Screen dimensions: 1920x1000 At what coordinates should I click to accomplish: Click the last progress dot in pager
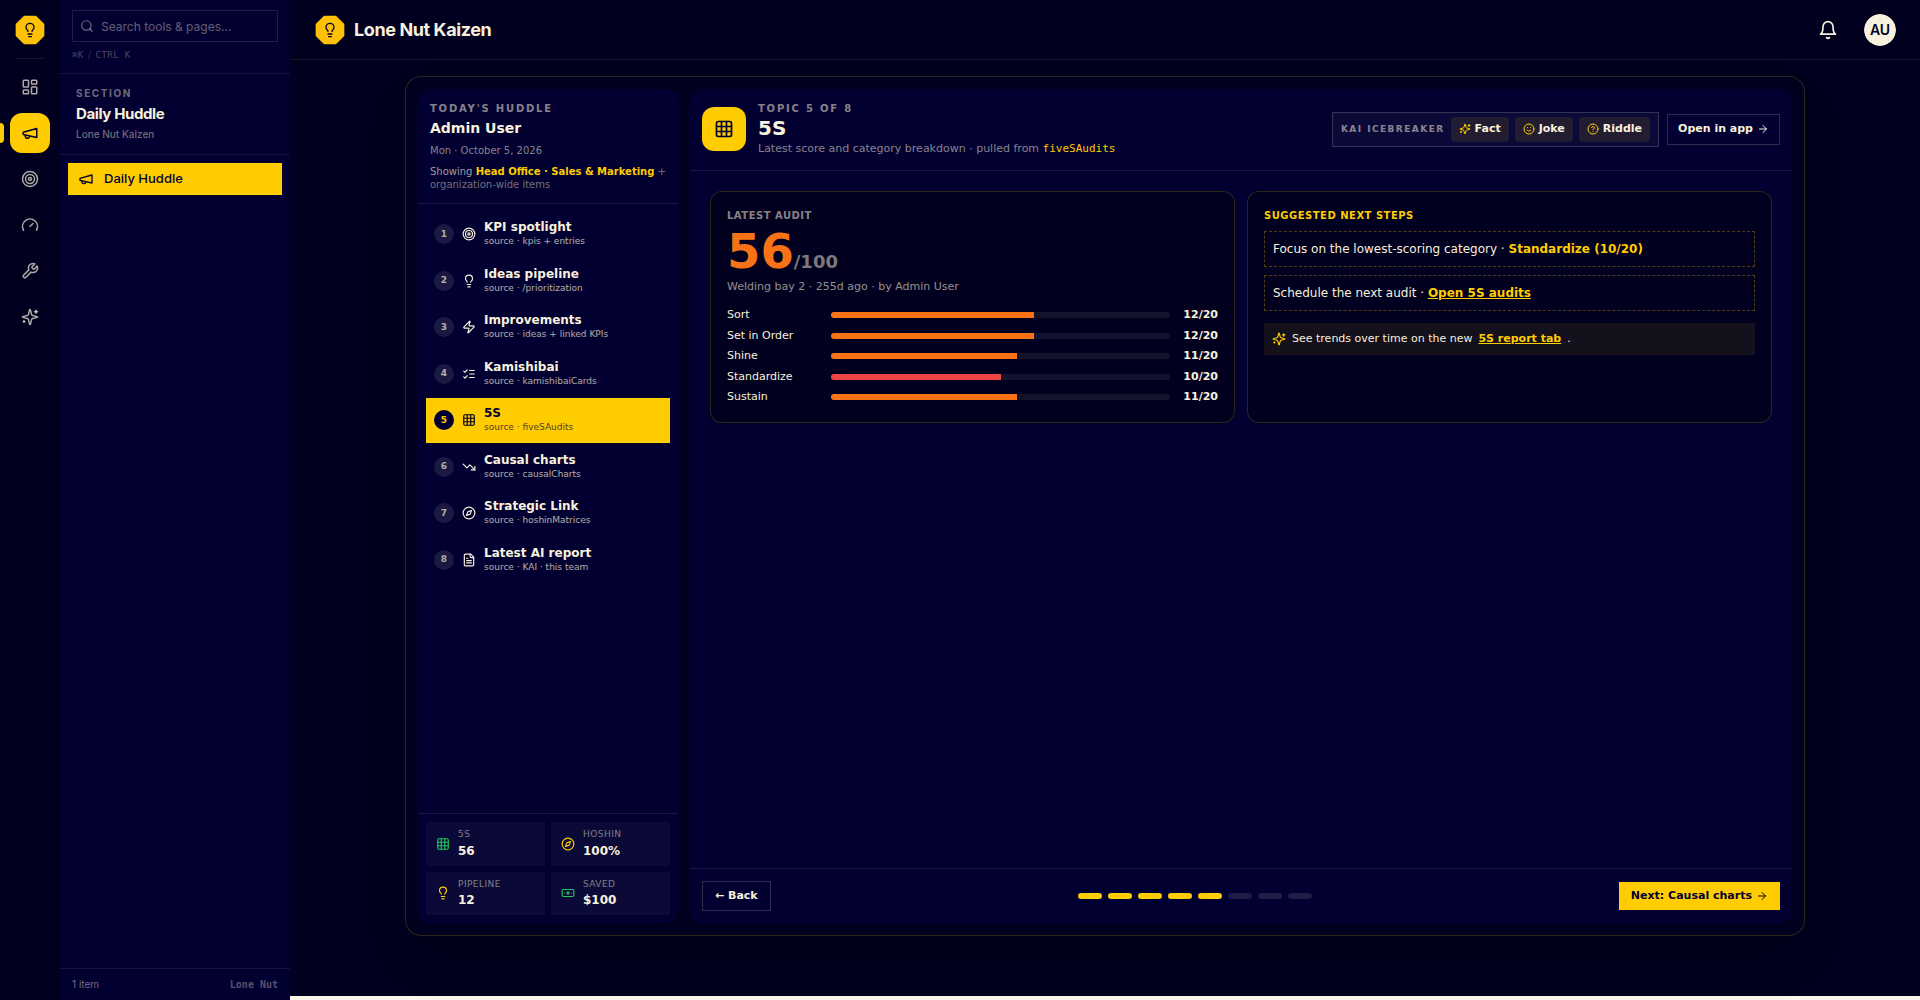click(x=1300, y=896)
